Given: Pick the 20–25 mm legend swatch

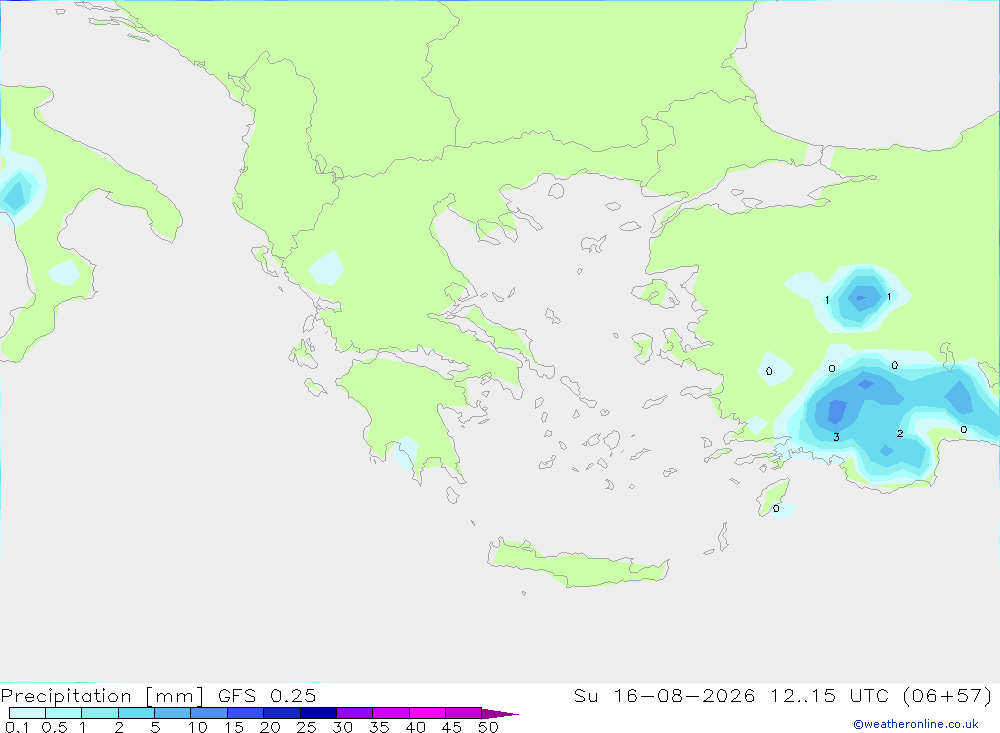Looking at the screenshot, I should click(x=282, y=713).
